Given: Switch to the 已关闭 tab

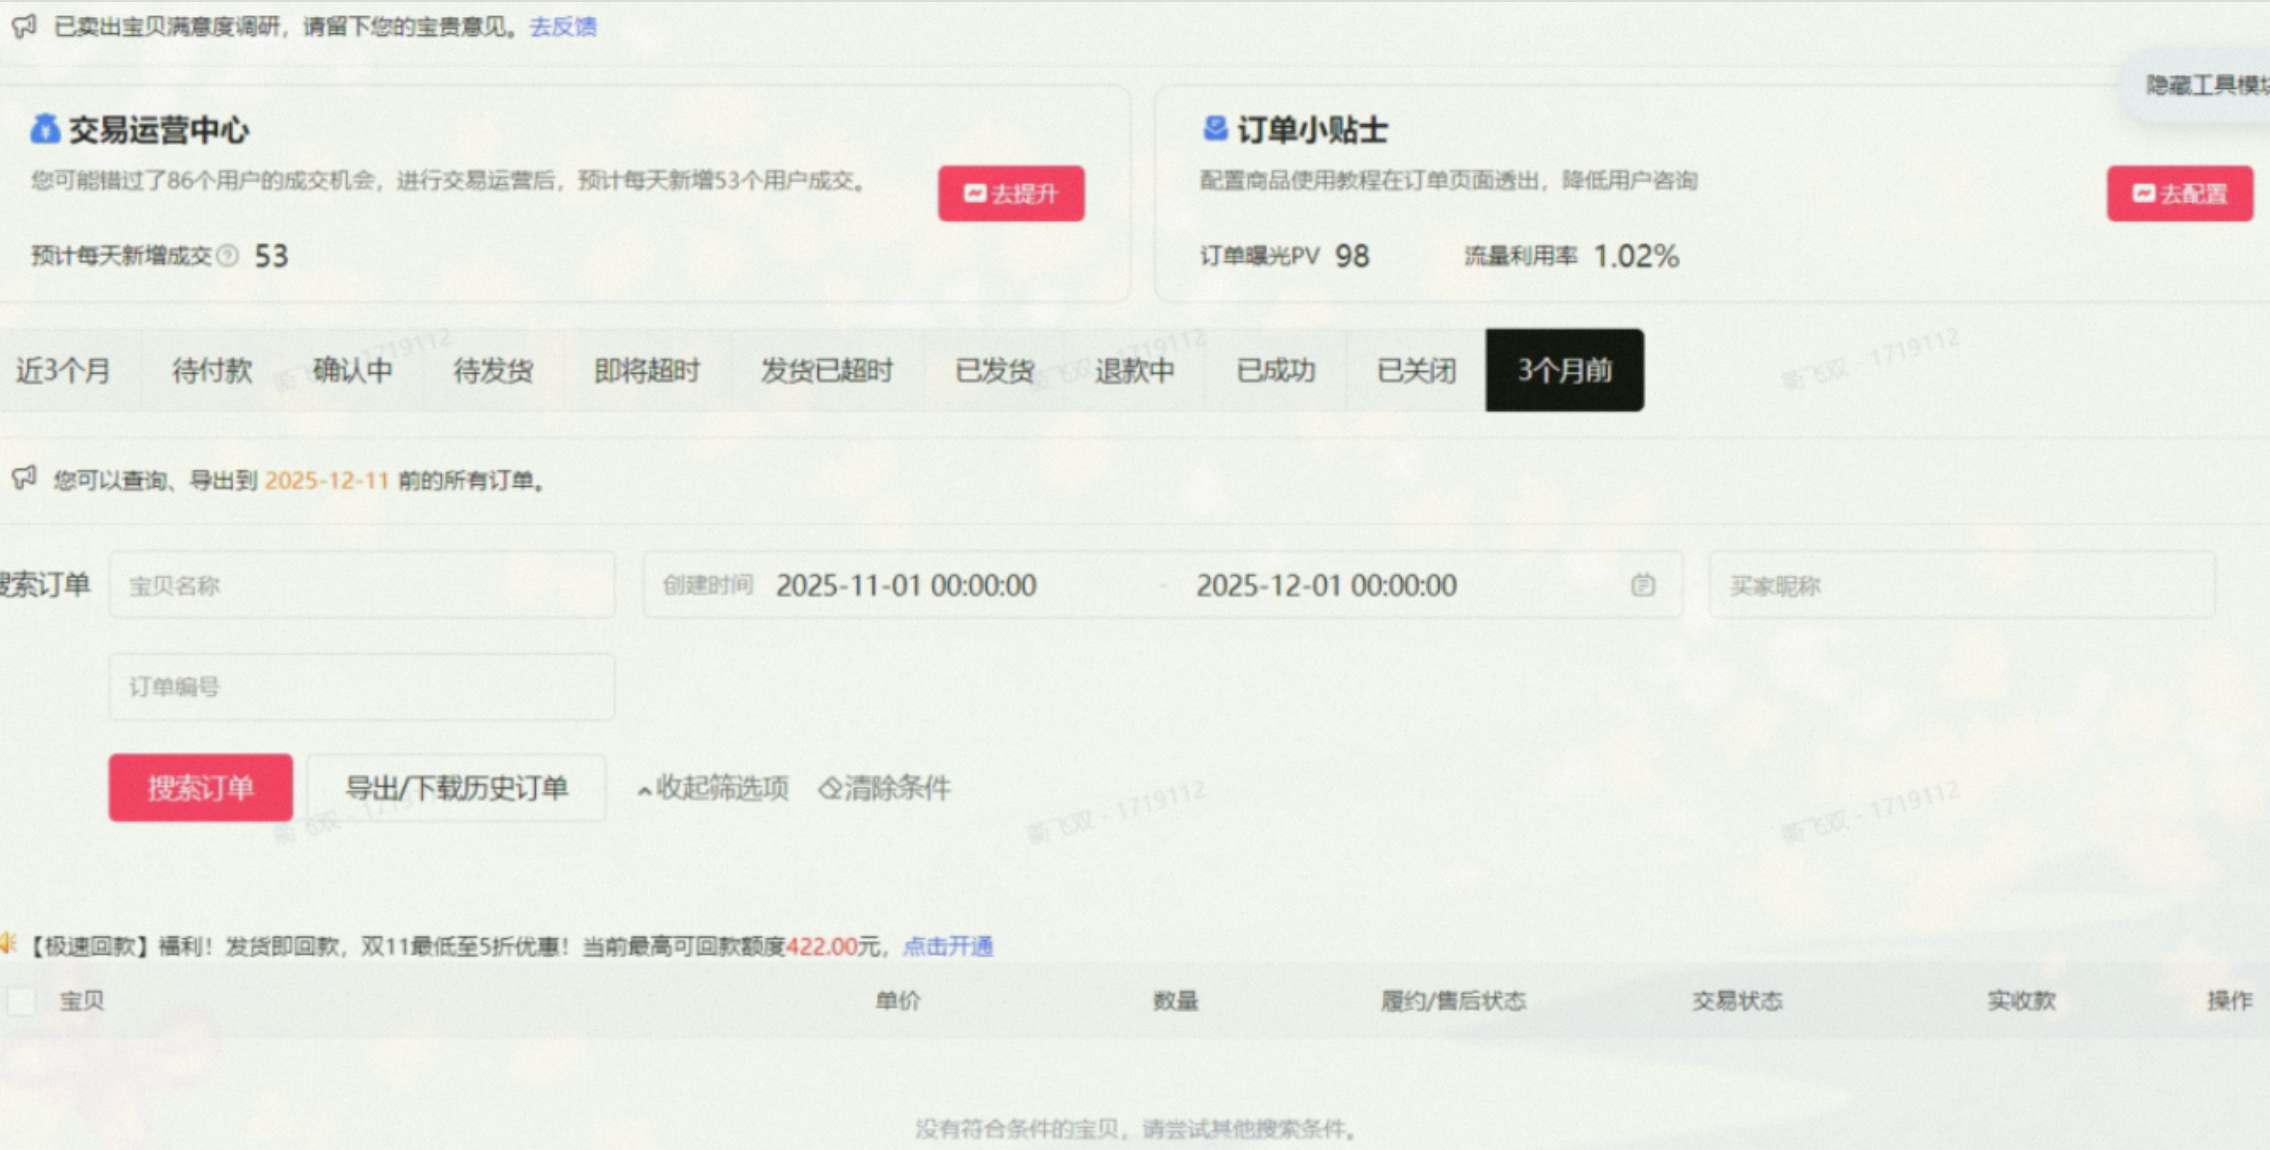Looking at the screenshot, I should [x=1416, y=371].
